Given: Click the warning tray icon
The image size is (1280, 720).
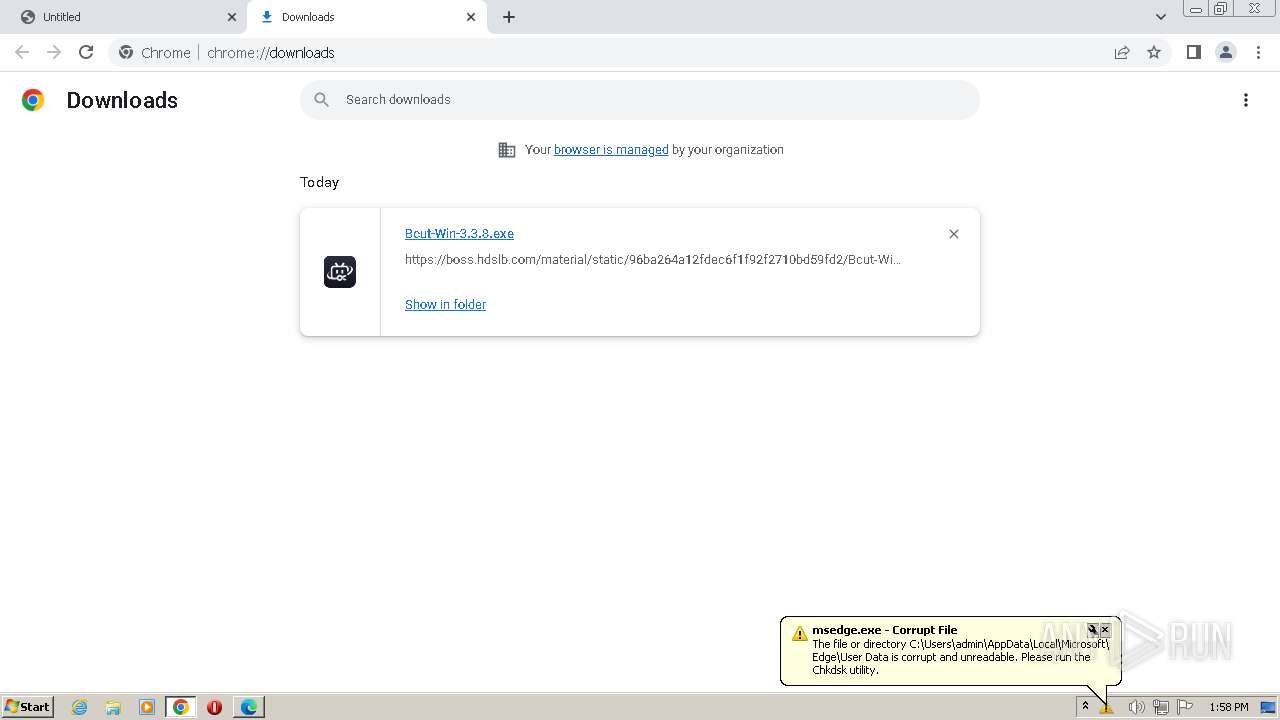Looking at the screenshot, I should [1106, 708].
